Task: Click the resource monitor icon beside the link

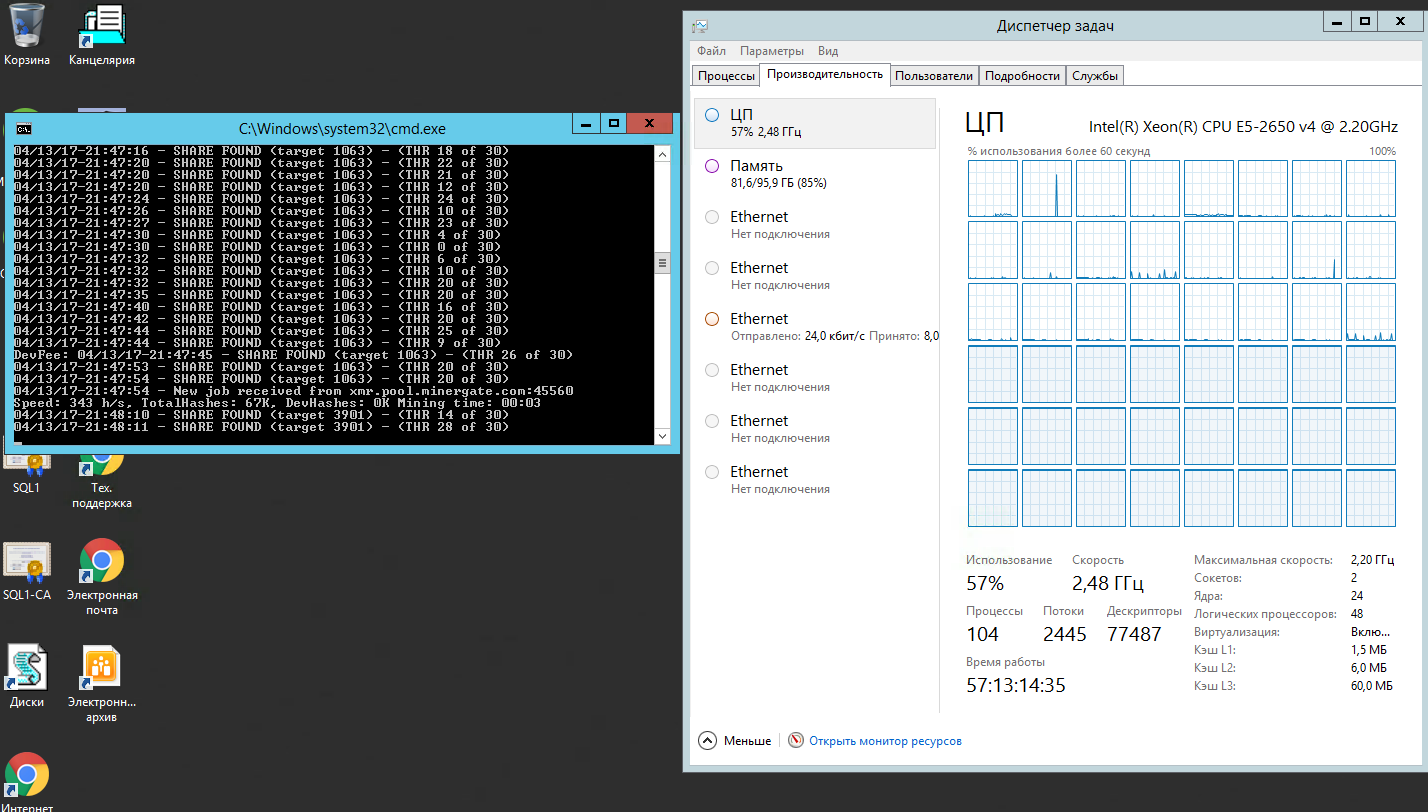Action: [796, 741]
